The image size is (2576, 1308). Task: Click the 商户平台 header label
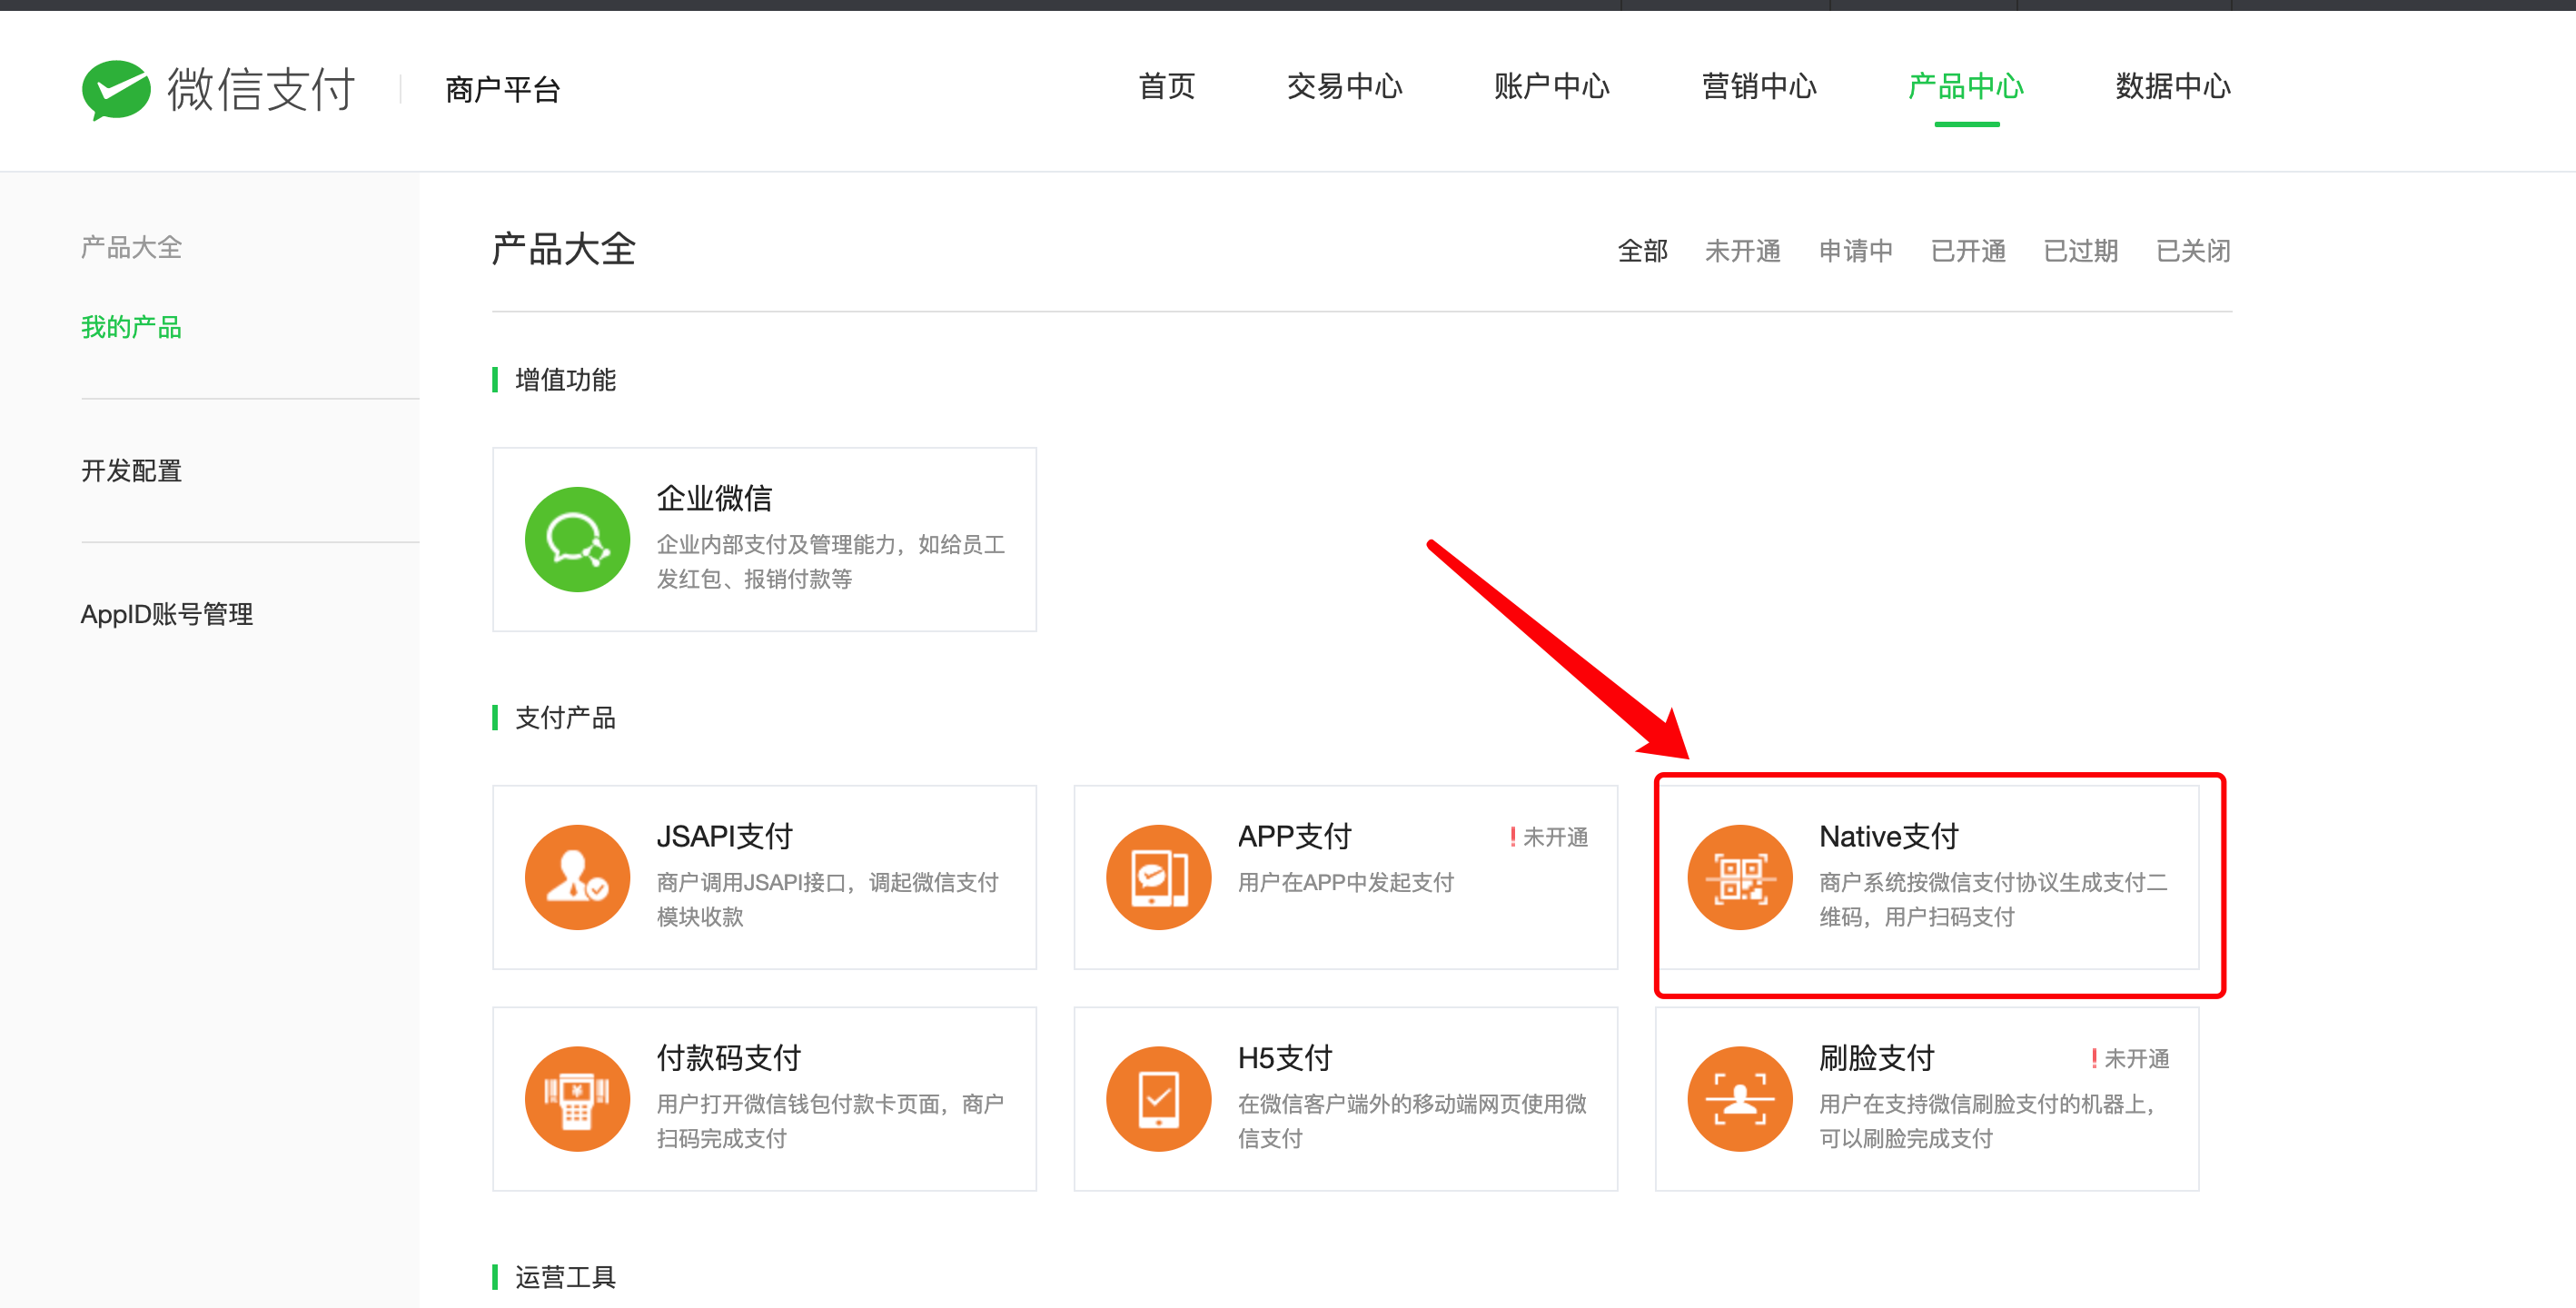tap(503, 90)
